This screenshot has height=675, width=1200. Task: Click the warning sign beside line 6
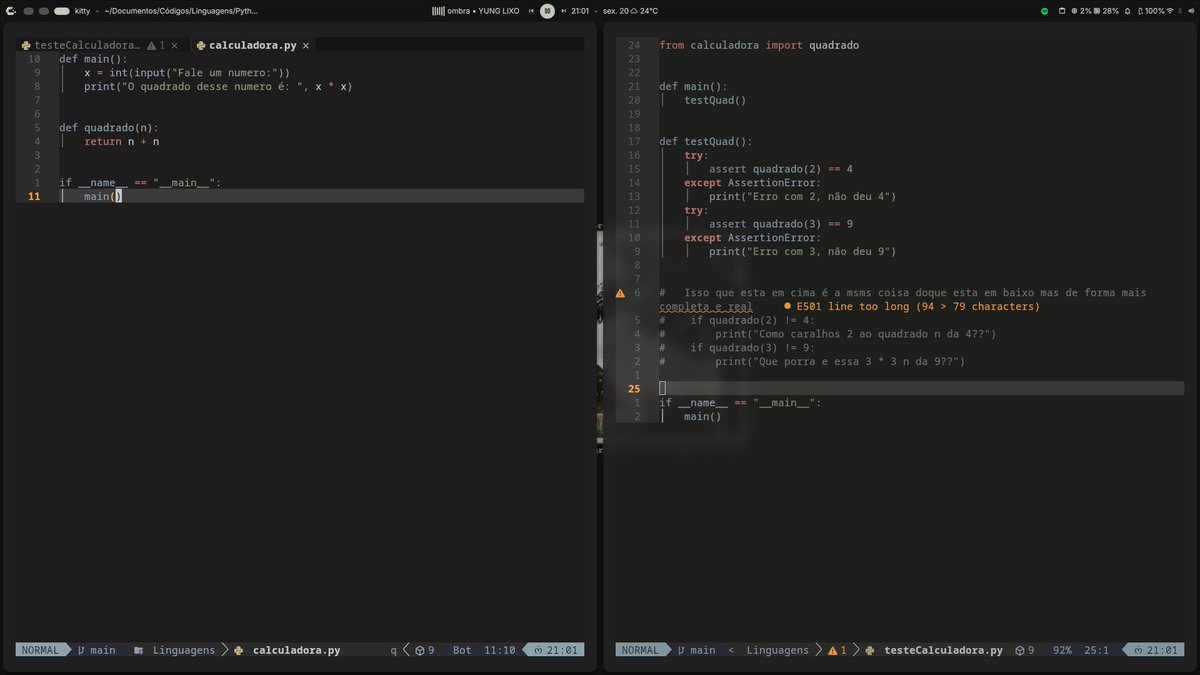coord(620,293)
